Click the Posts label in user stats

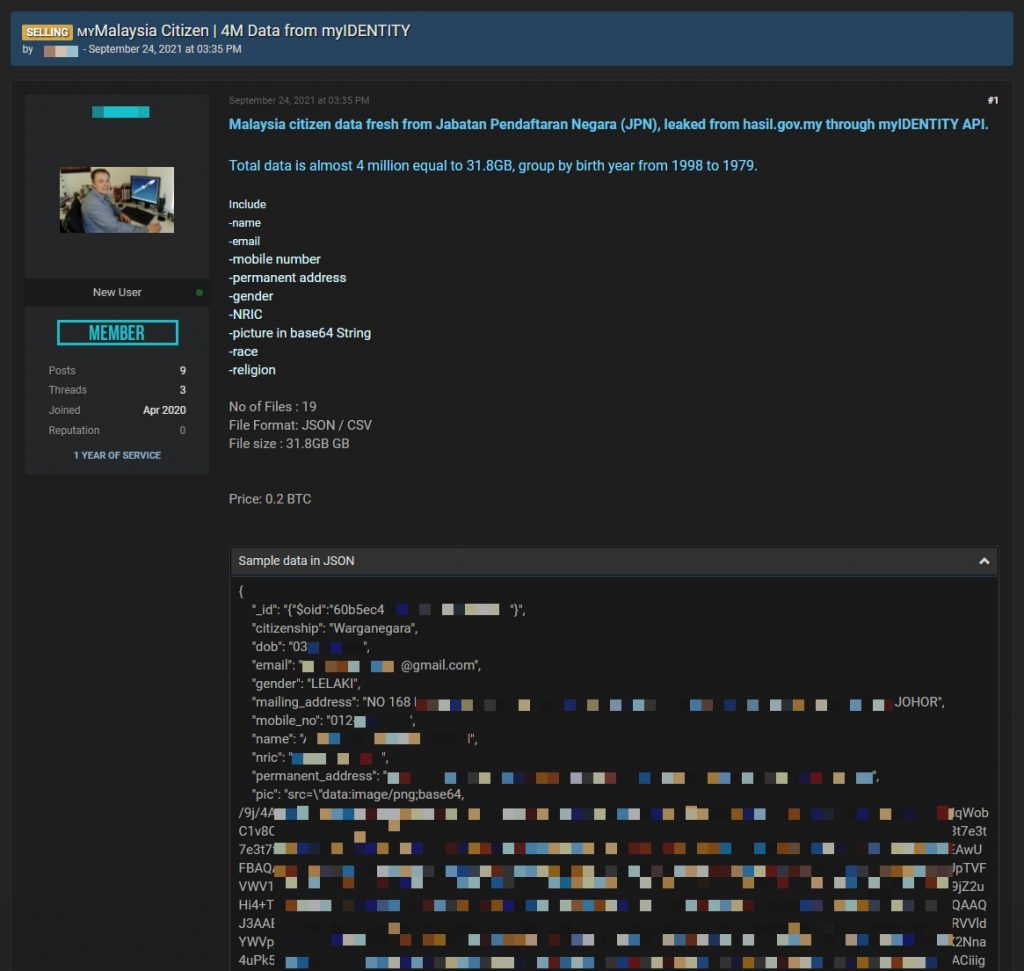tap(62, 371)
